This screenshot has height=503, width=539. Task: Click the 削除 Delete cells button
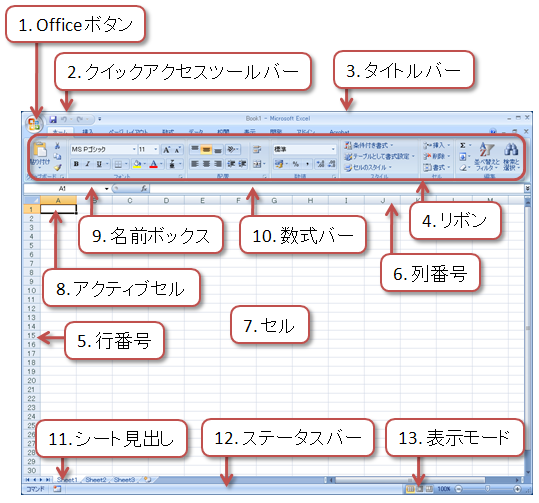coord(437,156)
